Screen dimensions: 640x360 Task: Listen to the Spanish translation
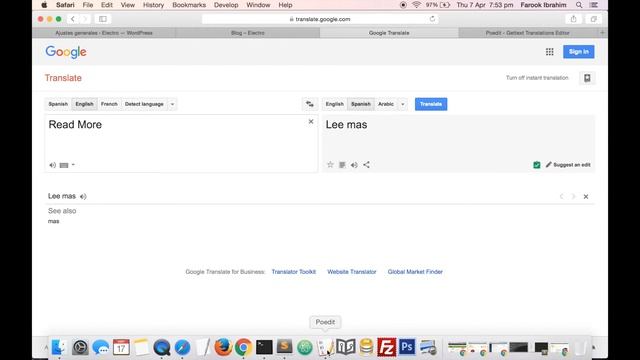354,165
